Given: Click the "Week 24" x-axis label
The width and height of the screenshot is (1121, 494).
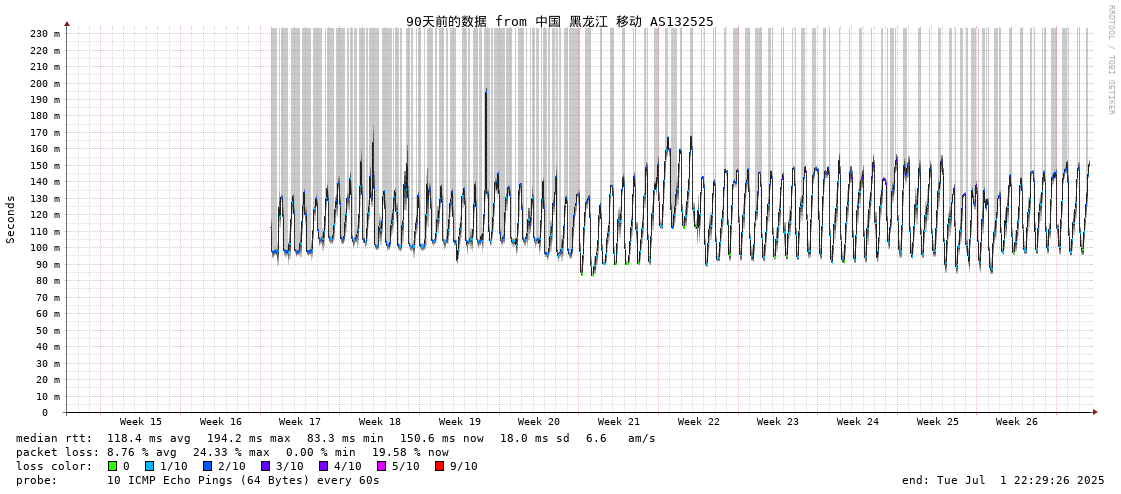Looking at the screenshot, I should pos(858,422).
